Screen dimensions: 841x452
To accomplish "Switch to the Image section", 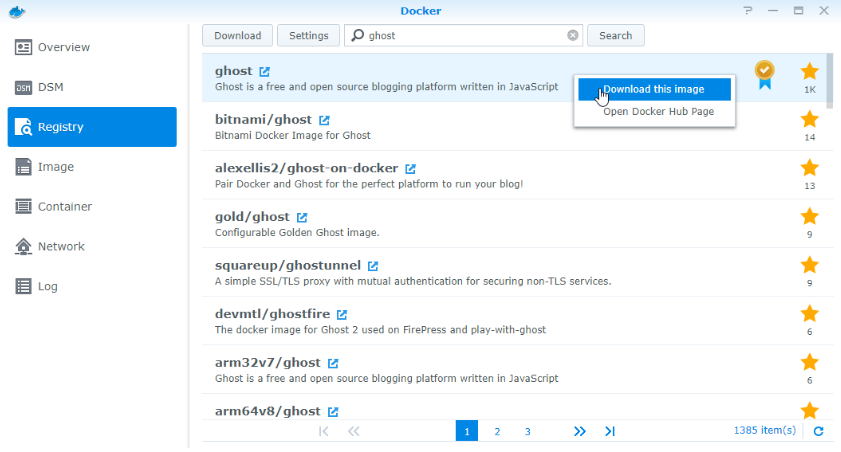I will (x=92, y=167).
